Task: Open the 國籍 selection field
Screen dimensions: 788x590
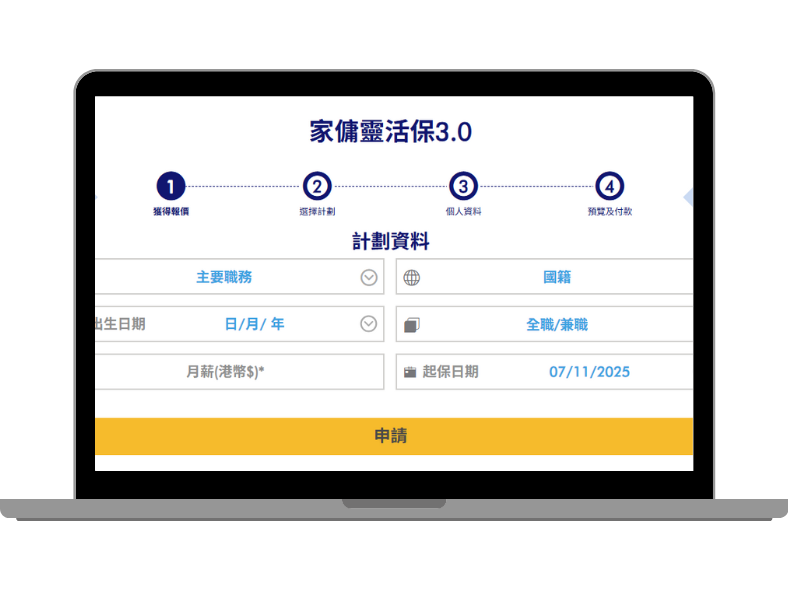Action: tap(556, 277)
